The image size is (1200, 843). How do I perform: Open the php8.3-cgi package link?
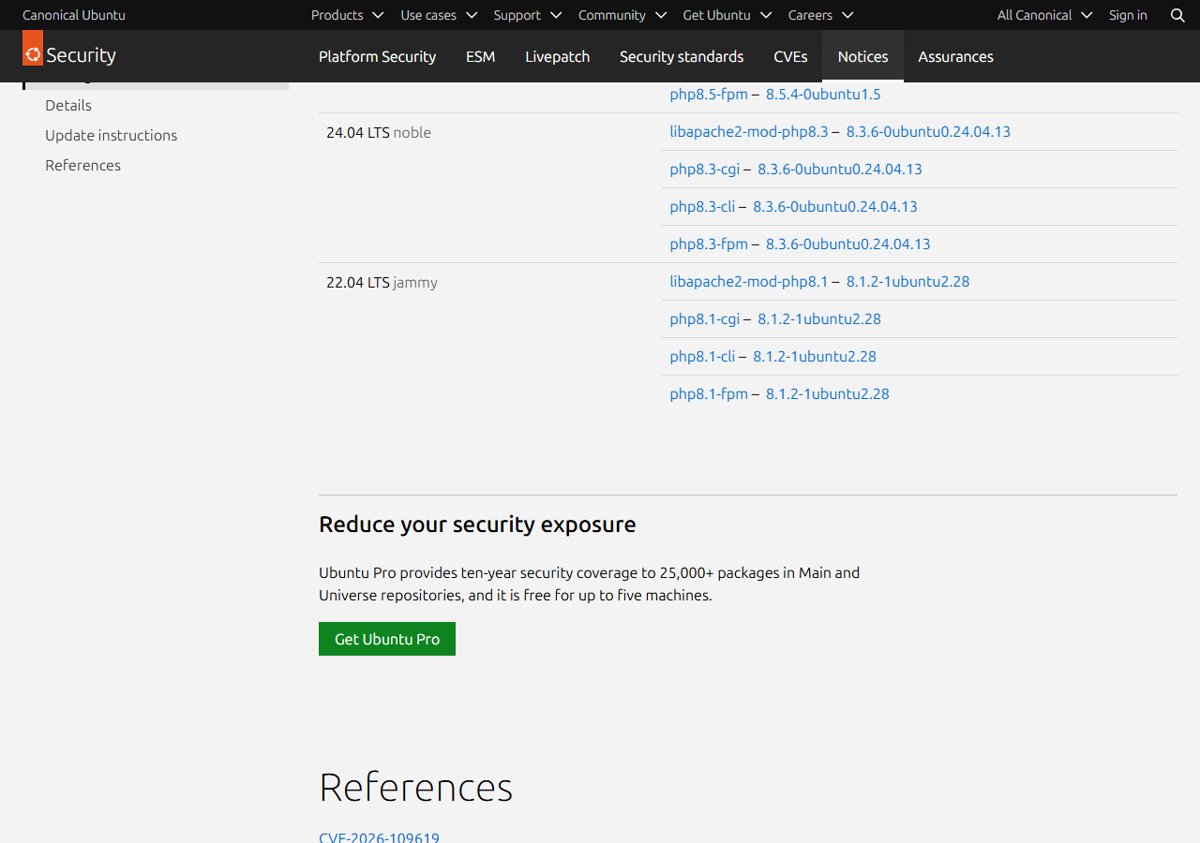(x=705, y=169)
